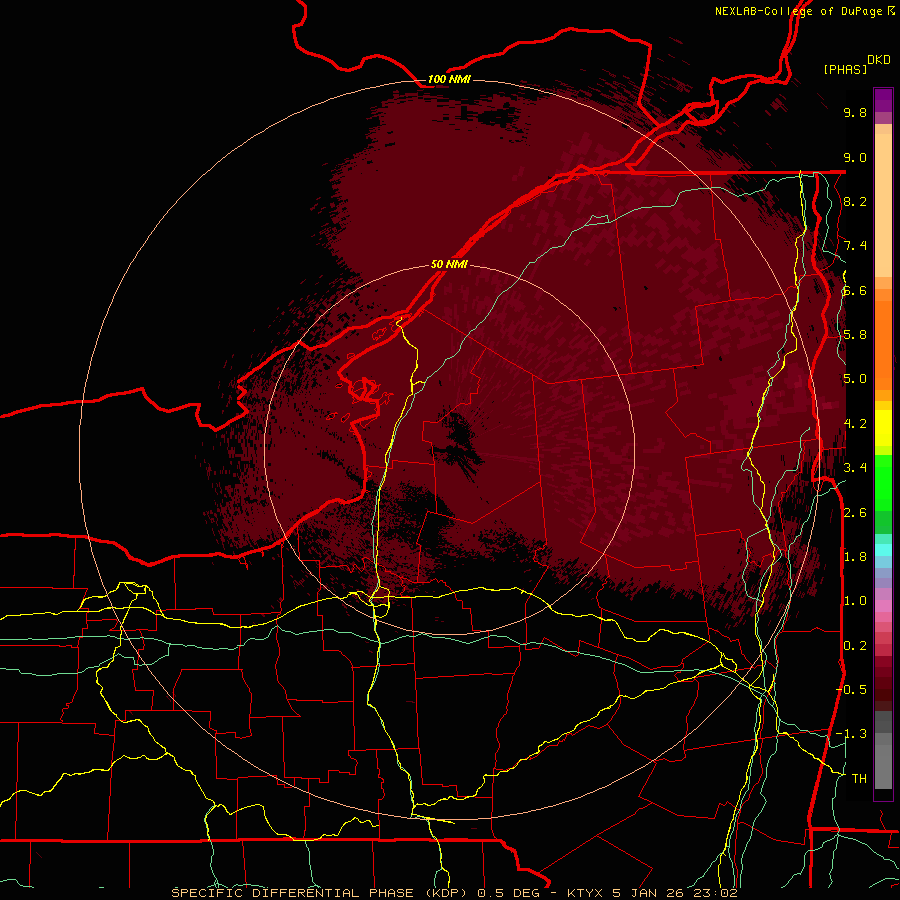Click the 7.4 legend value
The image size is (900, 900).
pyautogui.click(x=855, y=246)
